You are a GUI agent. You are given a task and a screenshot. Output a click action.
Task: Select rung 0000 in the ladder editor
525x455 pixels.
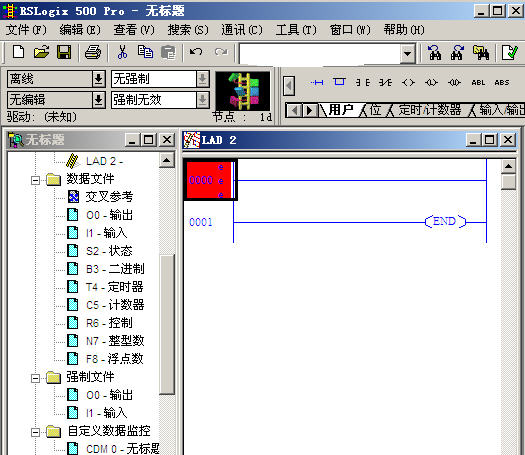tap(210, 180)
